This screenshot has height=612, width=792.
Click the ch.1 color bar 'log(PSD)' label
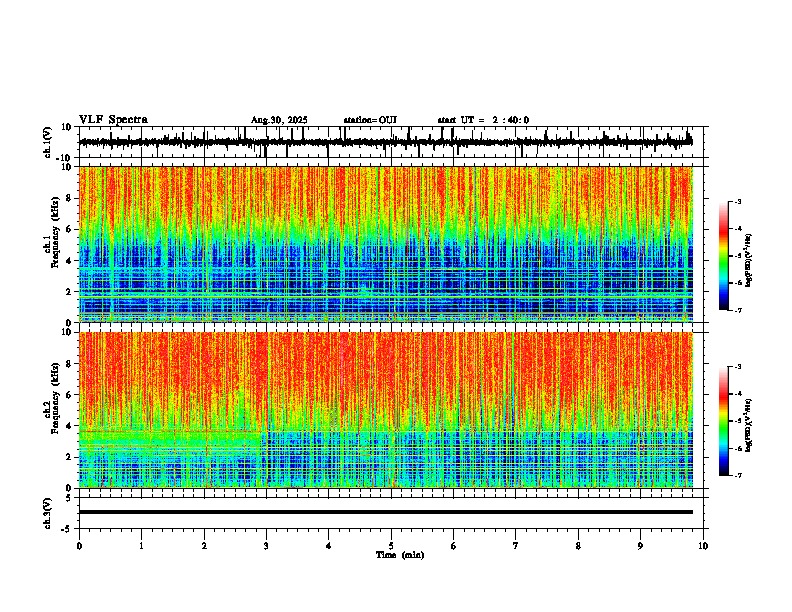pyautogui.click(x=748, y=260)
